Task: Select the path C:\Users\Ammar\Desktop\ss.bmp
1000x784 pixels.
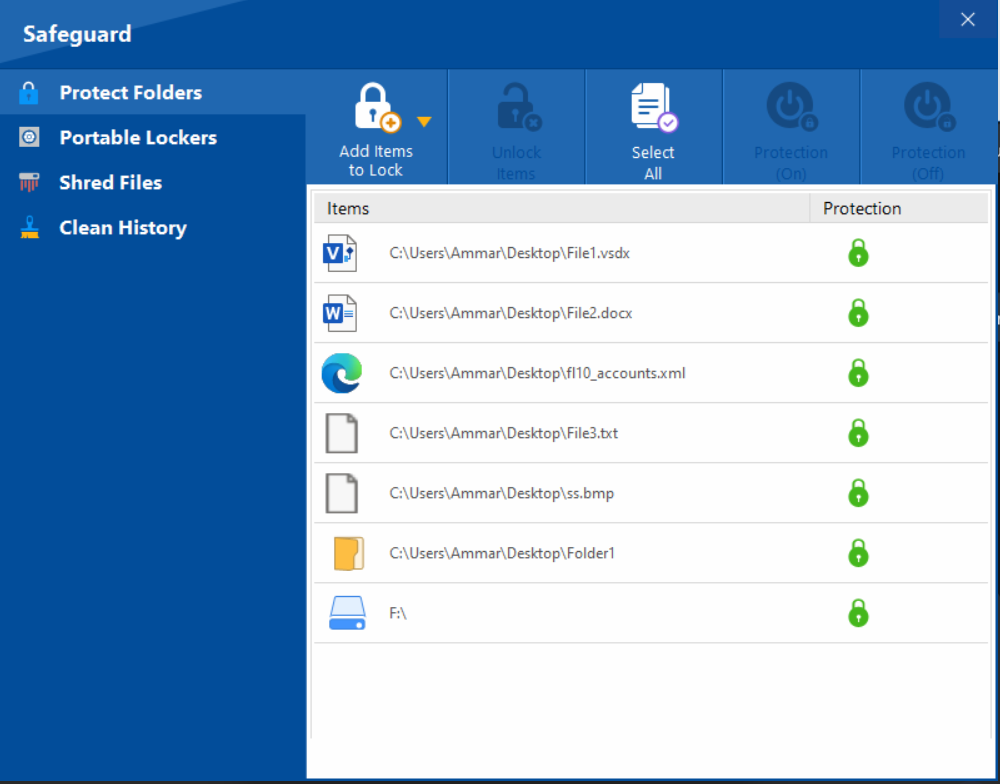Action: tap(502, 493)
